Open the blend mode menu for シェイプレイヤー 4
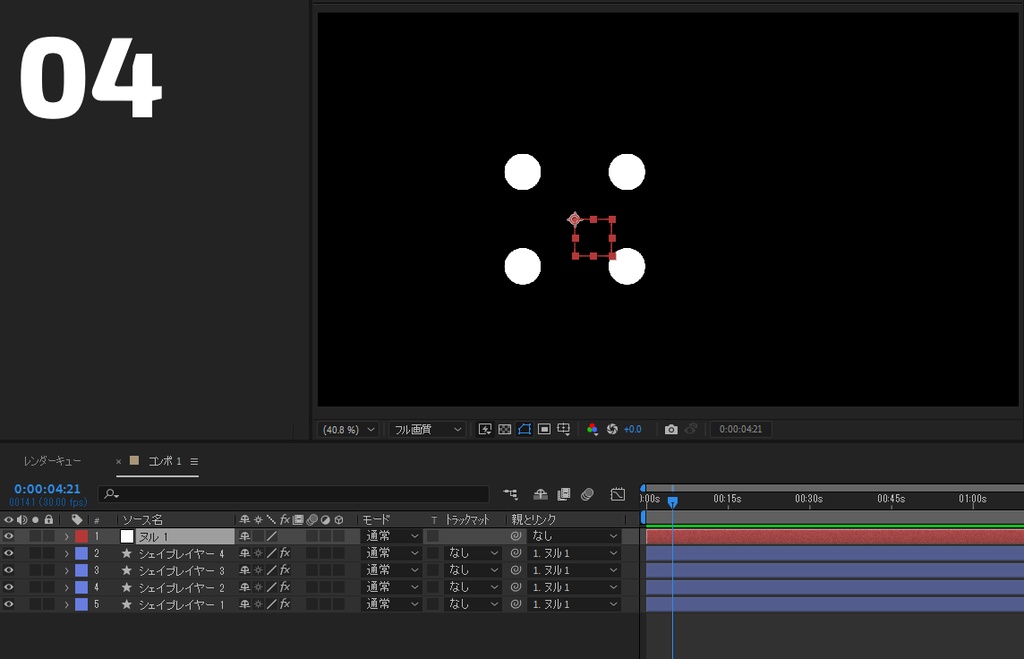This screenshot has height=659, width=1024. click(x=390, y=553)
